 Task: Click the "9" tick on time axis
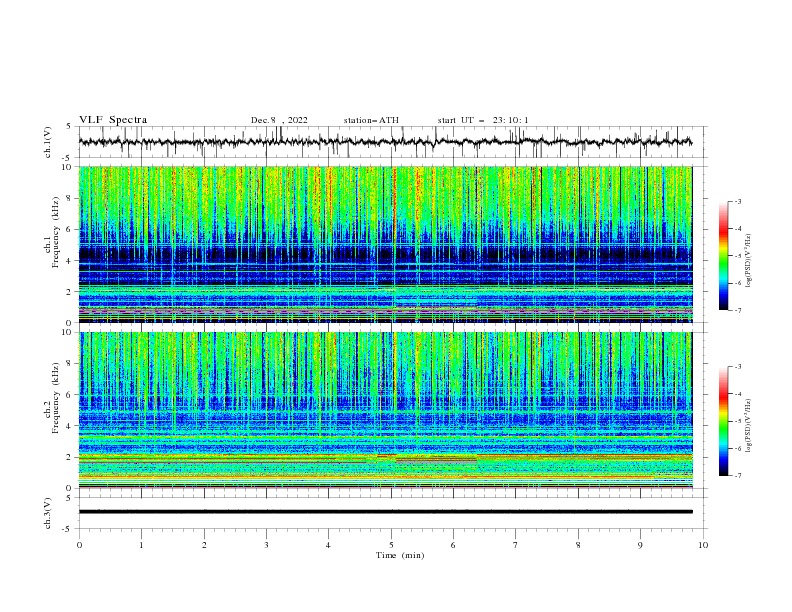point(640,545)
